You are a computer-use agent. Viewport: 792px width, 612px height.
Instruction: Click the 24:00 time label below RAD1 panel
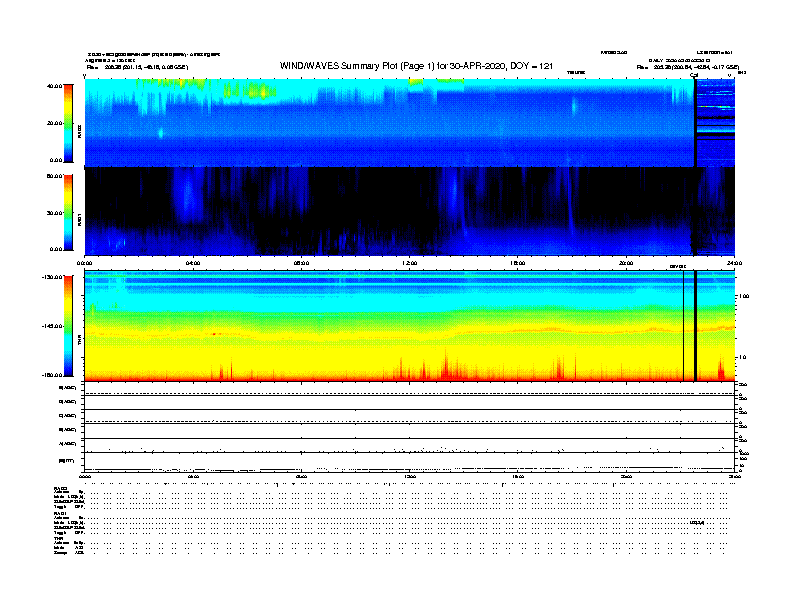[734, 263]
